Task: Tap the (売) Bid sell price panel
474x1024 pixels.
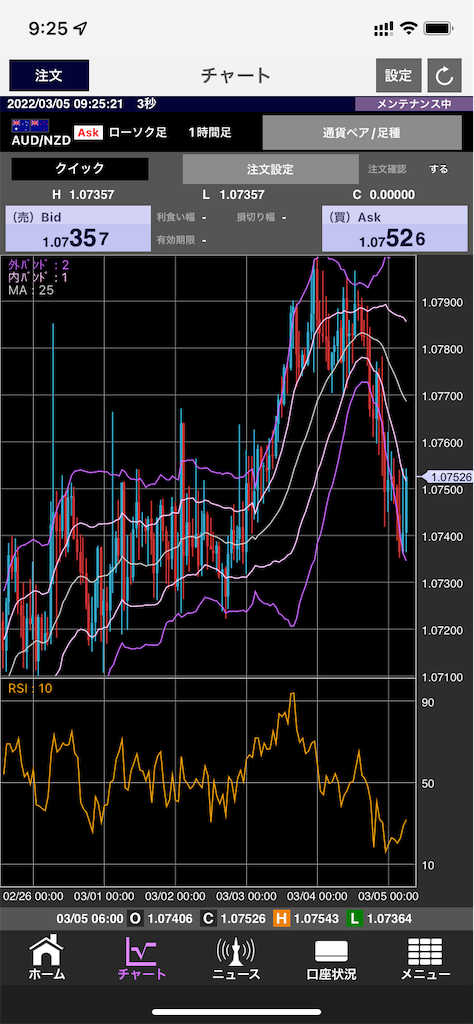Action: [x=78, y=229]
